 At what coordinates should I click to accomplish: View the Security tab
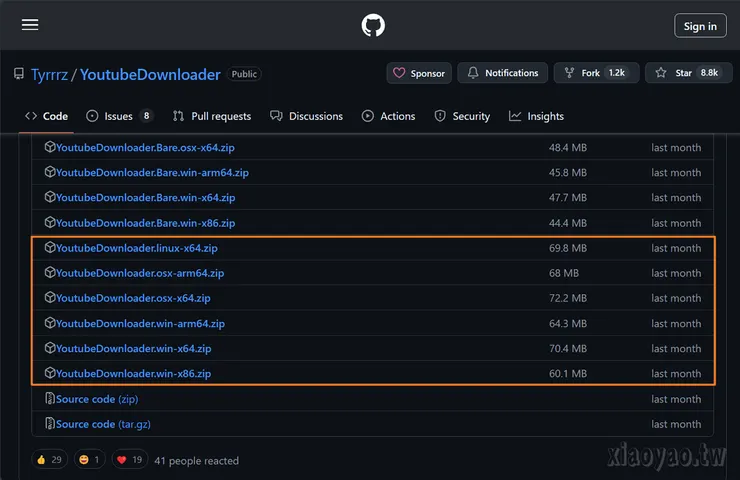click(462, 116)
